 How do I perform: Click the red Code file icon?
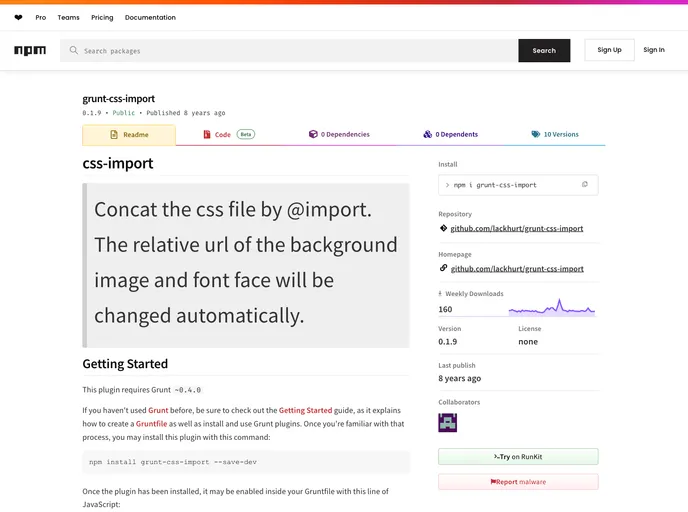tap(207, 134)
